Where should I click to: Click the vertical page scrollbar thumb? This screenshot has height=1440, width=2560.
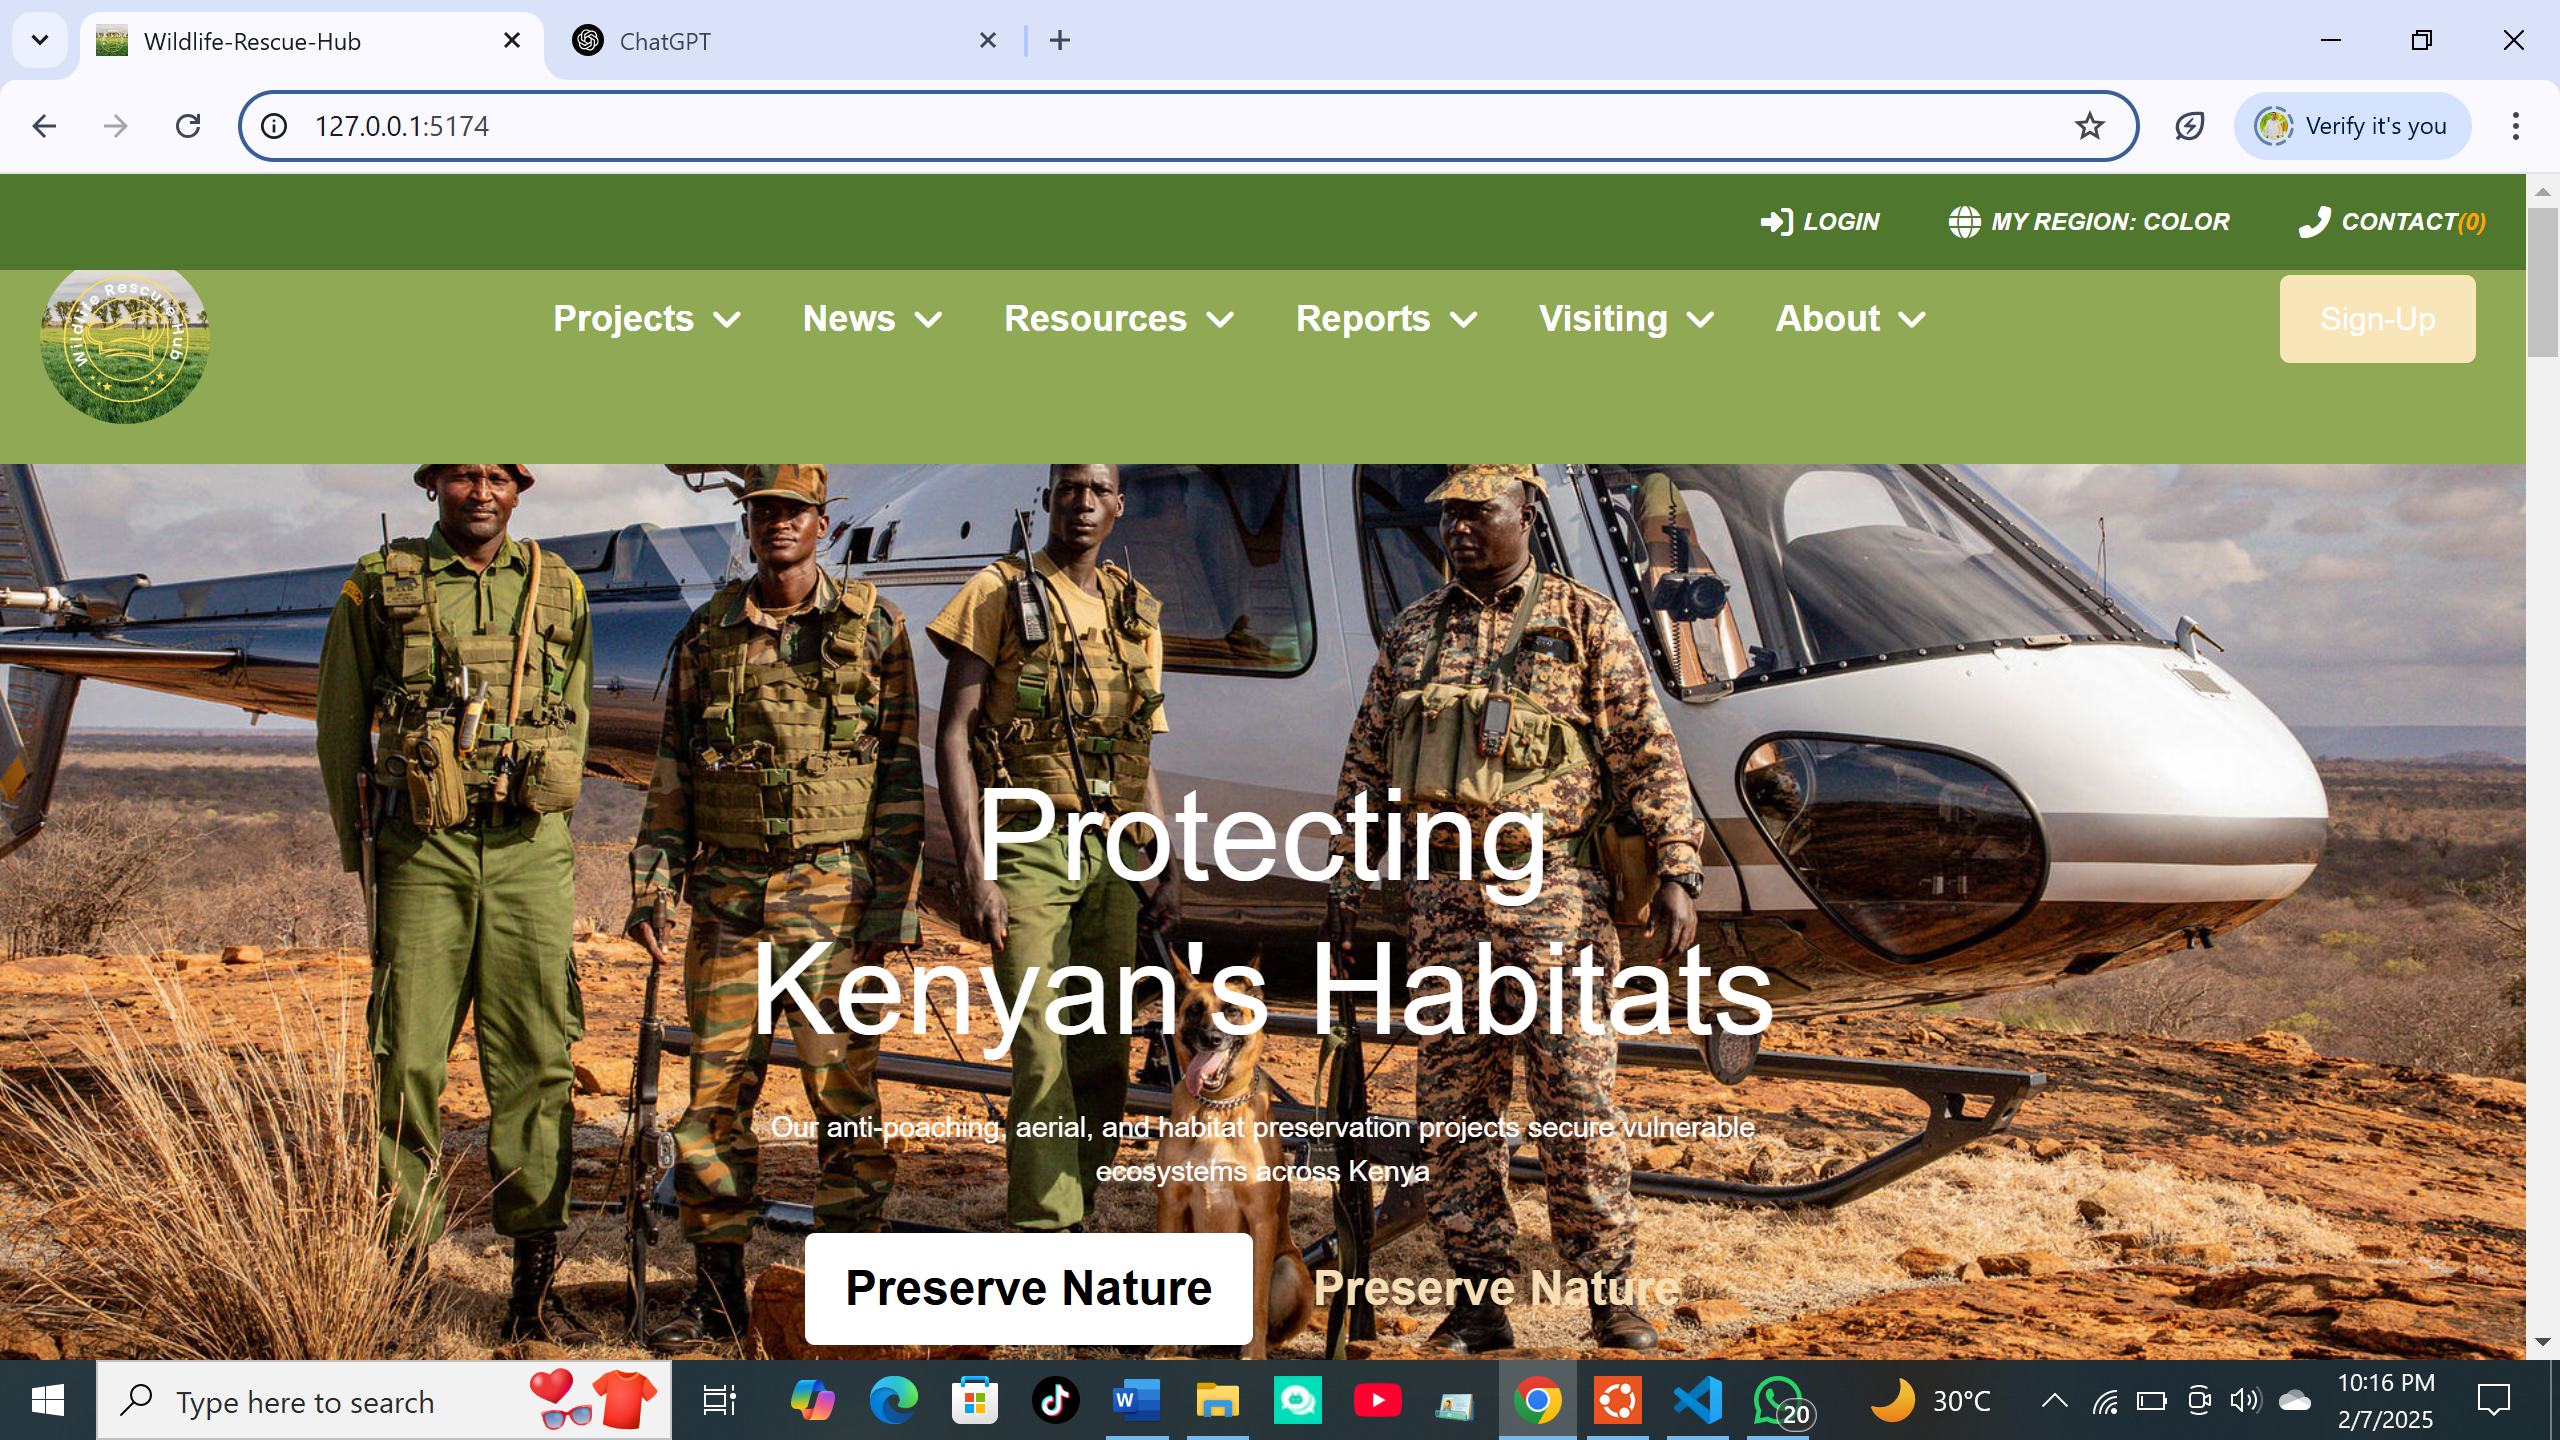pyautogui.click(x=2542, y=280)
